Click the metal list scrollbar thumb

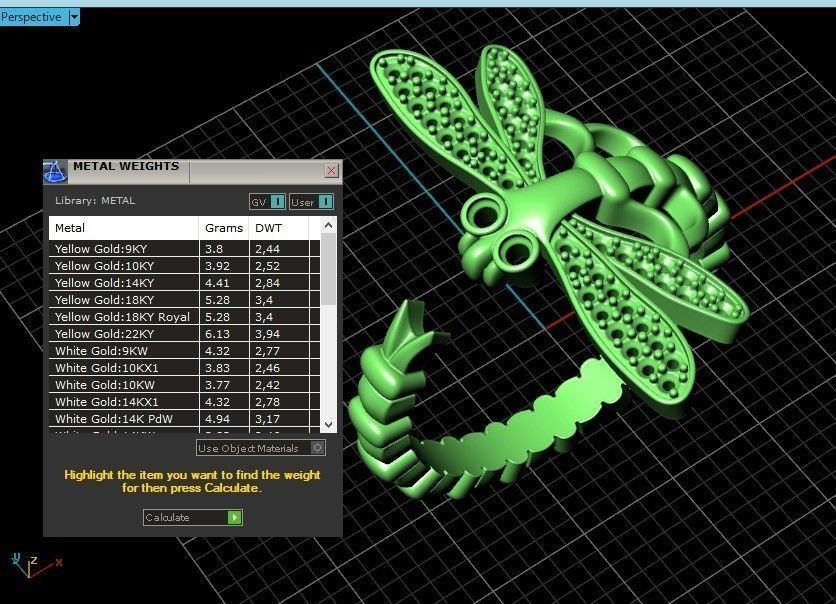(x=328, y=269)
